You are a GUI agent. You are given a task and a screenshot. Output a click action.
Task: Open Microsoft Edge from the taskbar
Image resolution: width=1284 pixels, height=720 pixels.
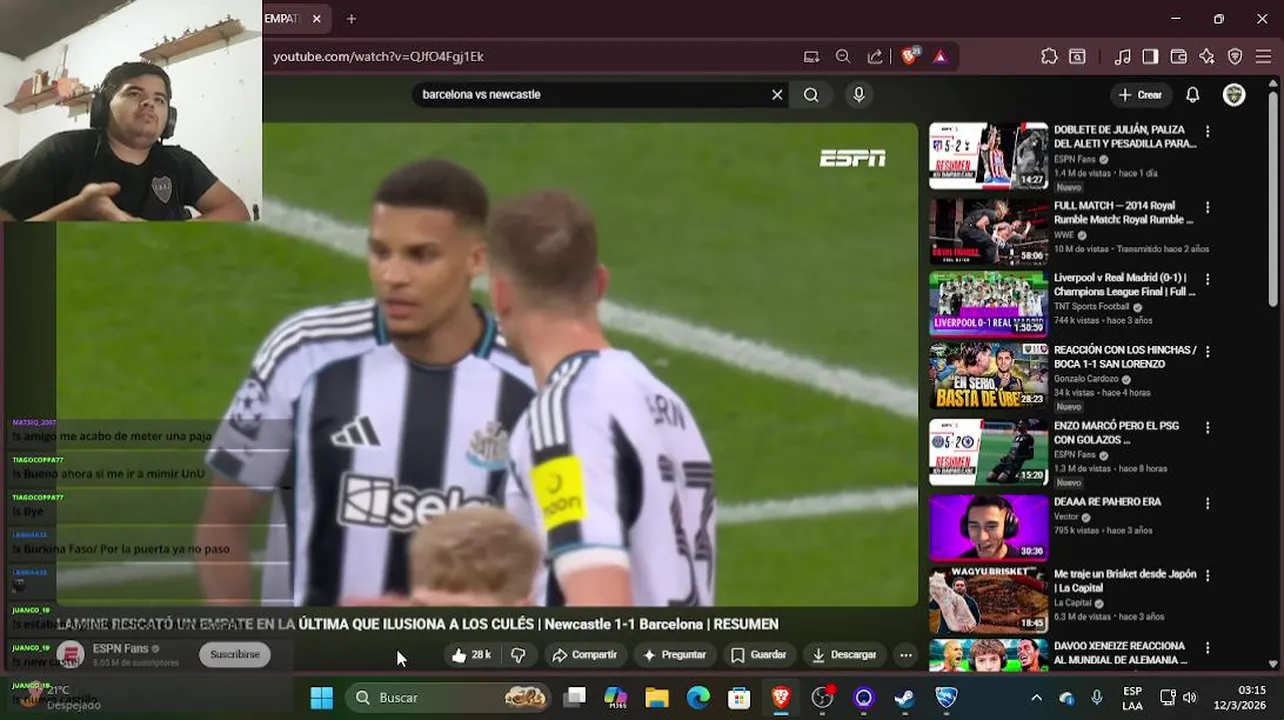pos(698,697)
